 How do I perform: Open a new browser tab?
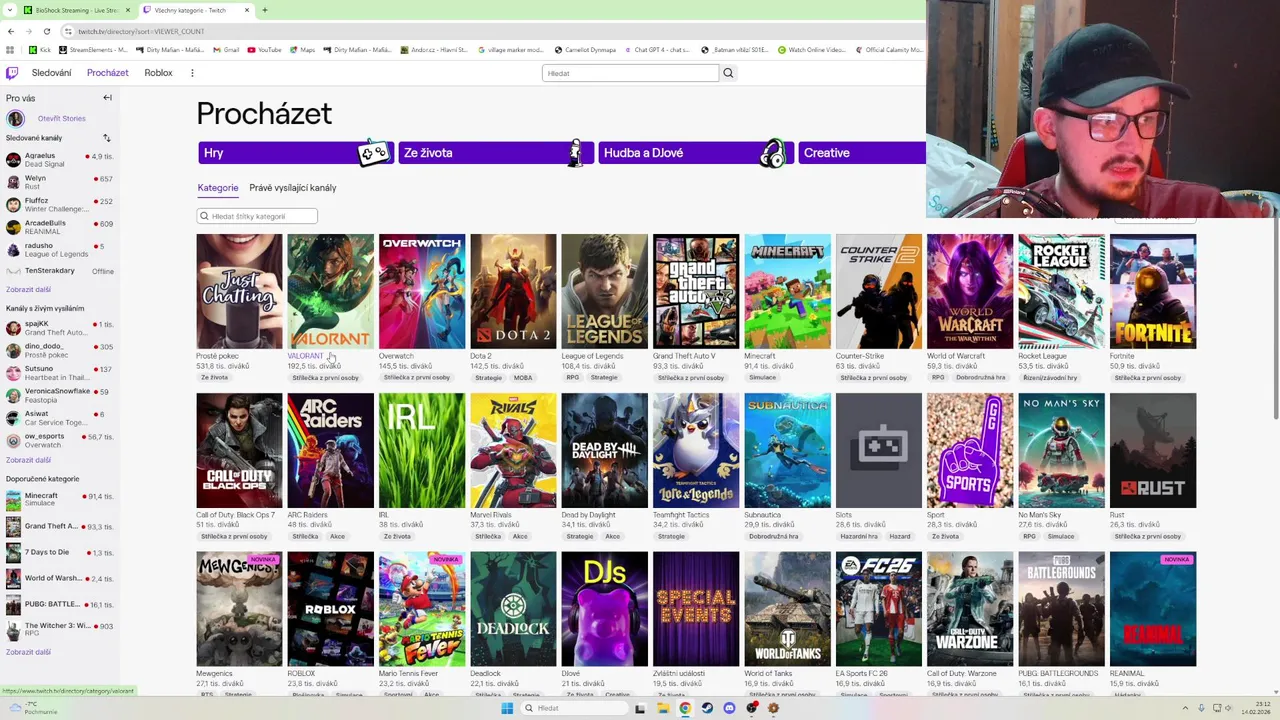264,10
